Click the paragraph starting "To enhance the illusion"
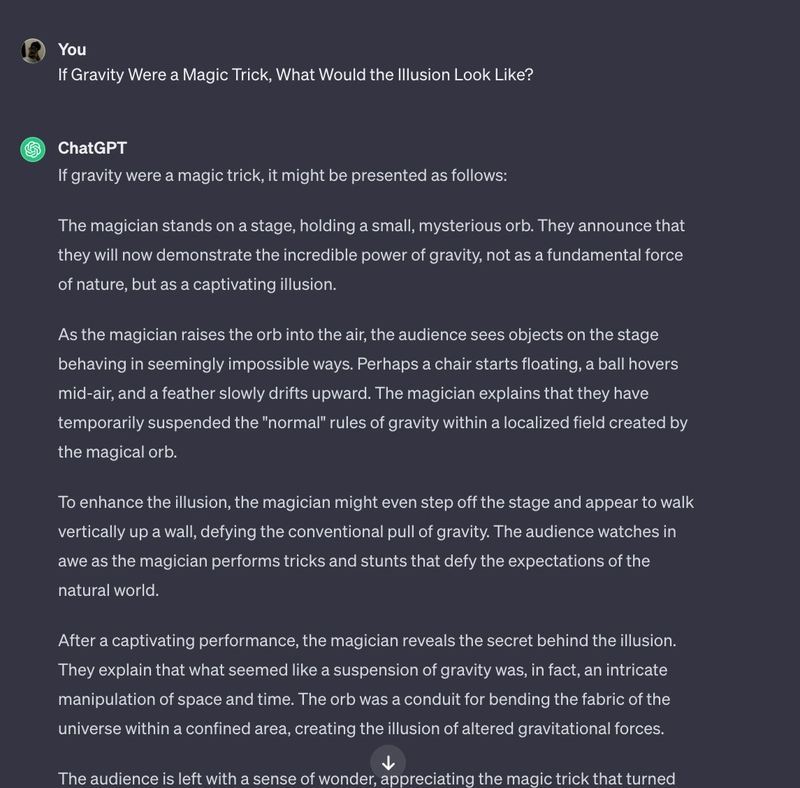 [376, 546]
